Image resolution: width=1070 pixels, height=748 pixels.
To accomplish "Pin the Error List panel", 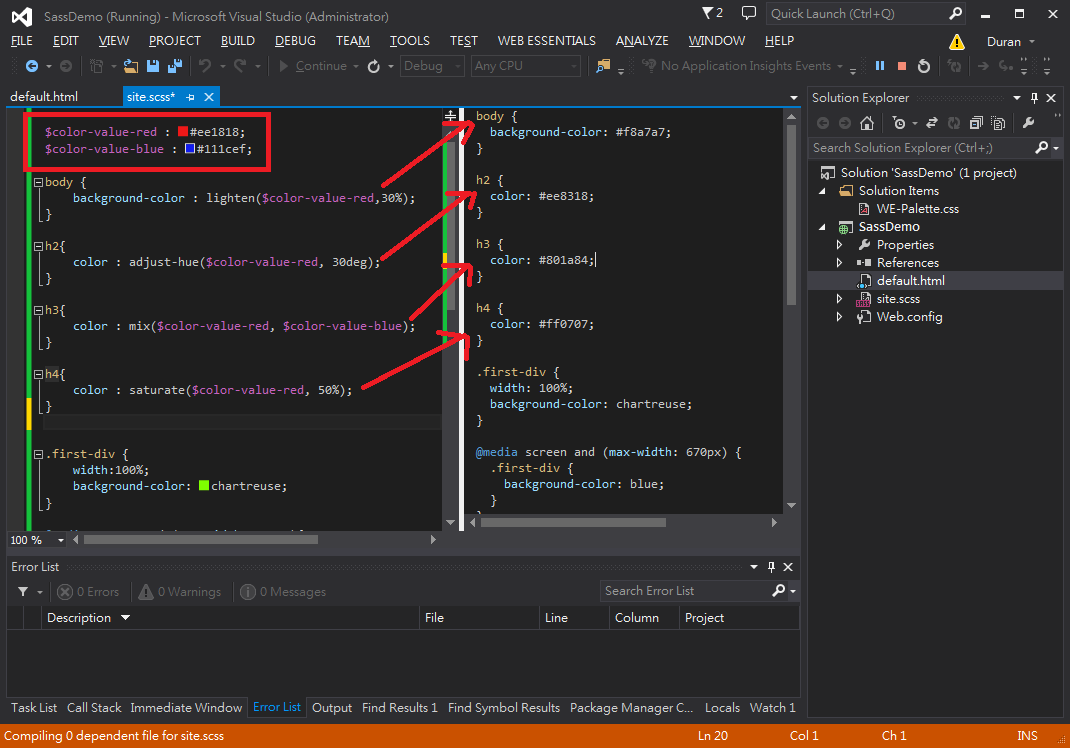I will click(771, 567).
